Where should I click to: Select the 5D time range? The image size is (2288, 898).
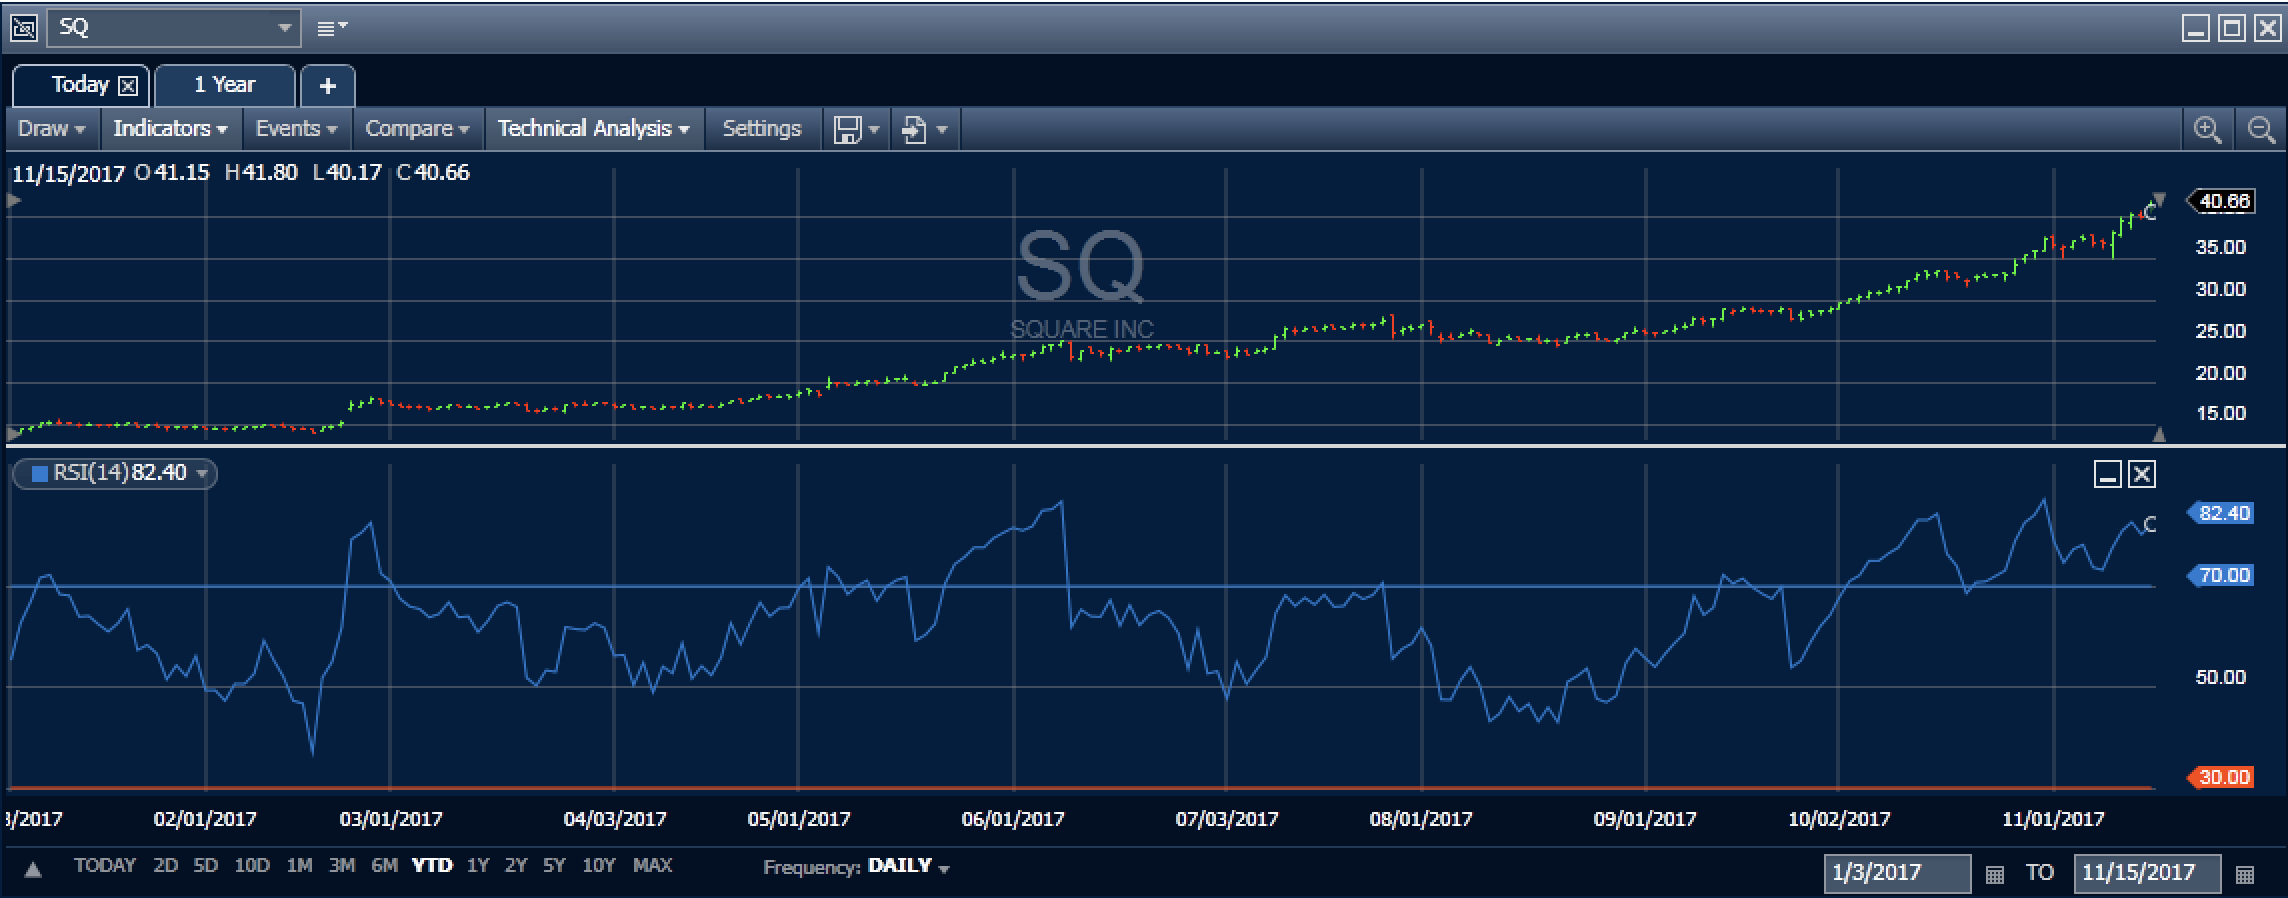coord(205,866)
